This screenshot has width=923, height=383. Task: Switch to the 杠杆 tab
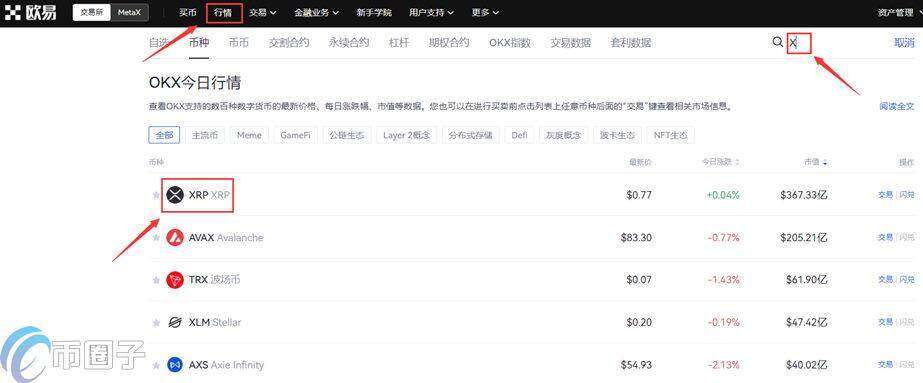pyautogui.click(x=399, y=42)
